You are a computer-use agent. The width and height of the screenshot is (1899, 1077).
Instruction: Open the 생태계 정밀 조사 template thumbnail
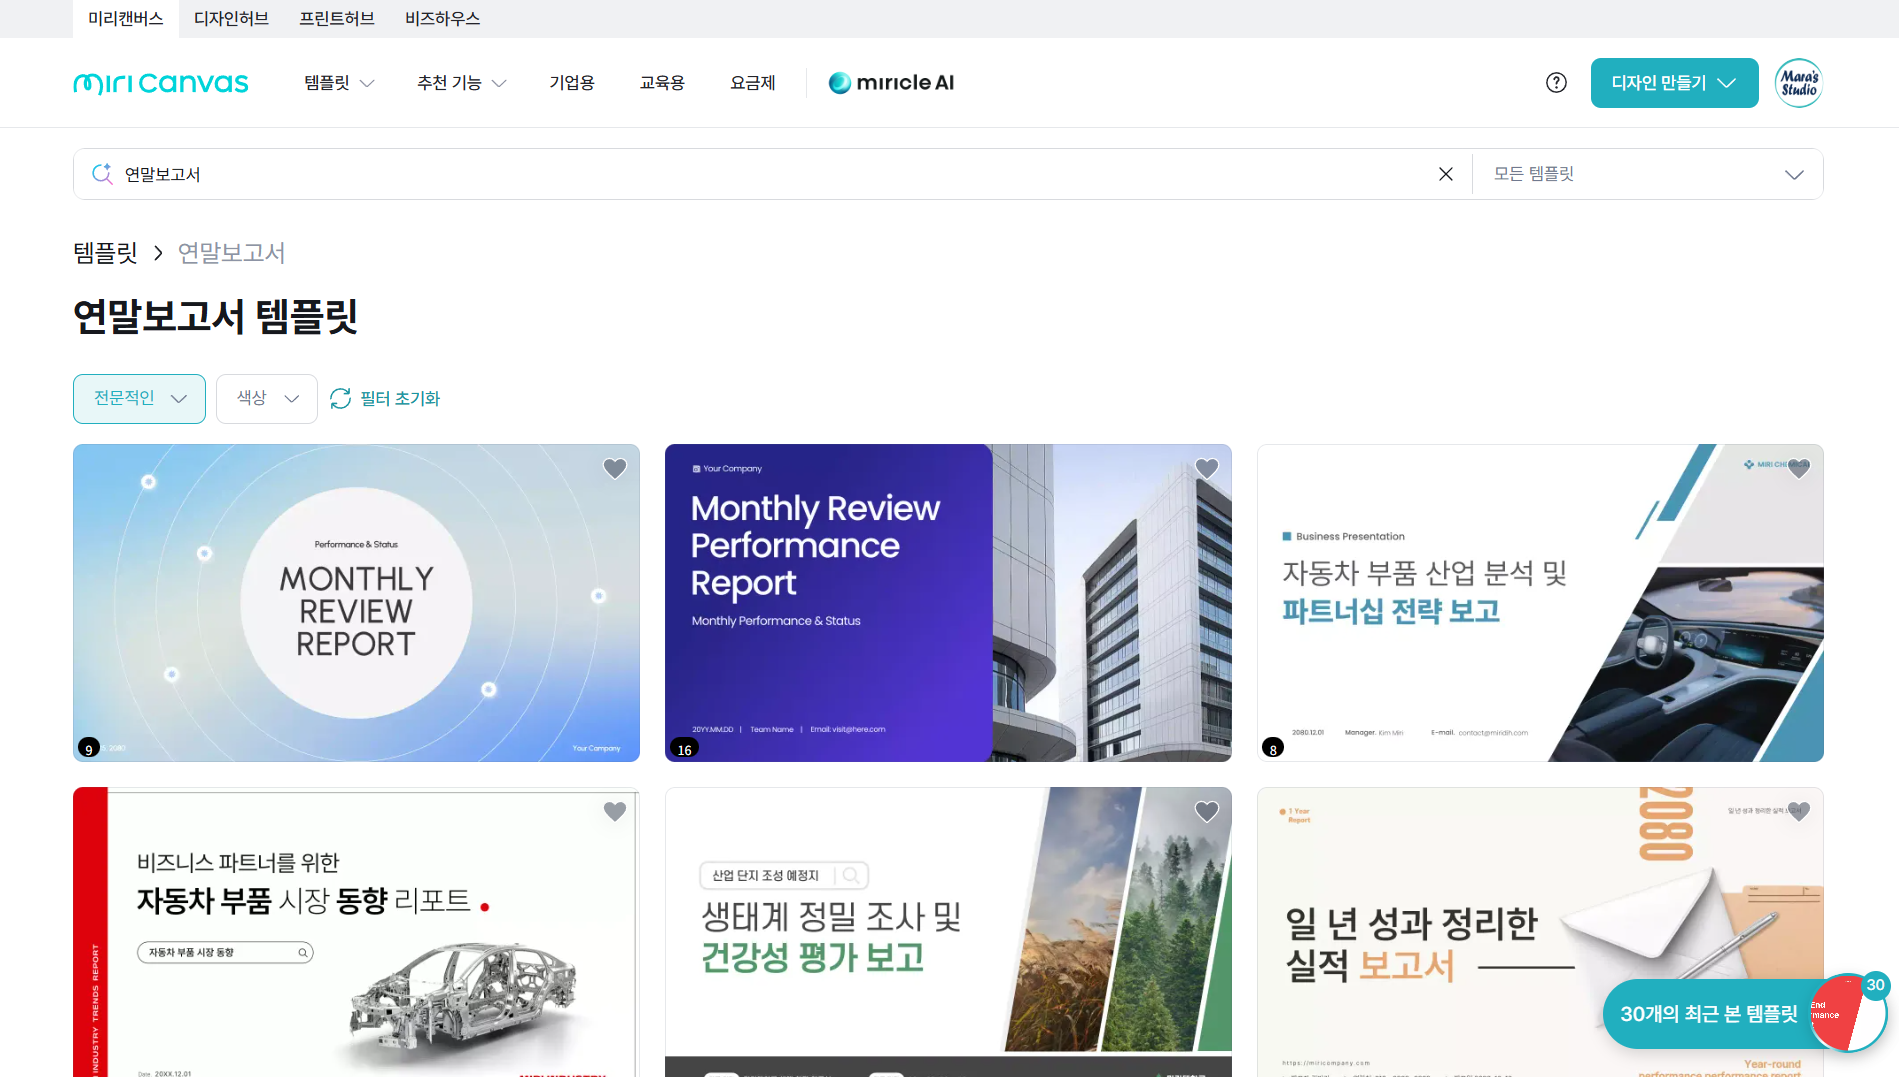[x=948, y=930]
